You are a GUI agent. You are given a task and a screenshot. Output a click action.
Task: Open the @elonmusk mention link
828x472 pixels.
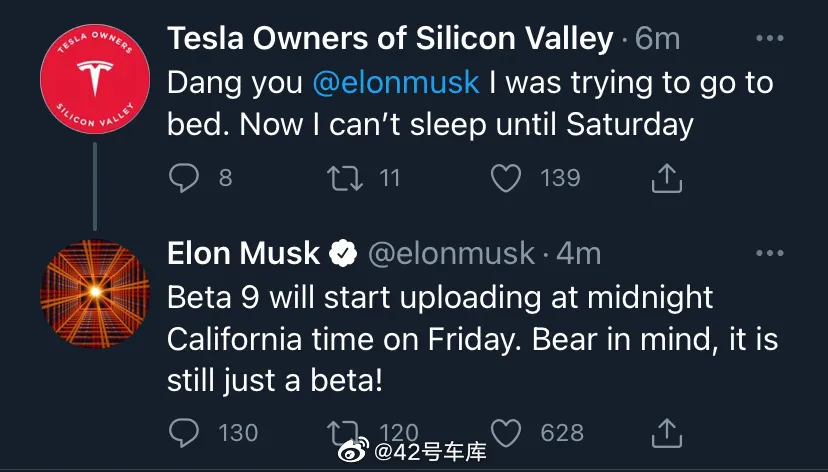[x=396, y=83]
